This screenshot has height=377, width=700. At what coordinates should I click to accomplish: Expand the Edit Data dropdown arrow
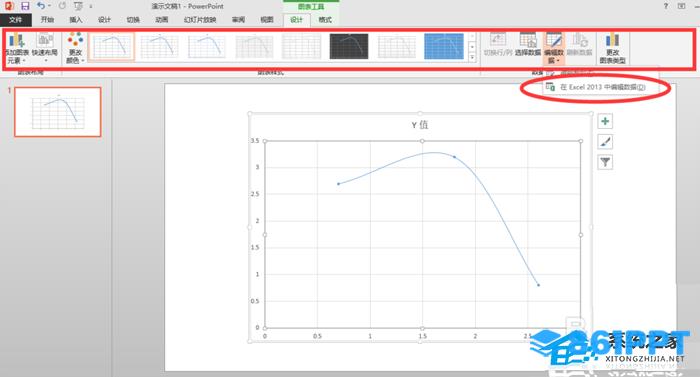(x=558, y=61)
